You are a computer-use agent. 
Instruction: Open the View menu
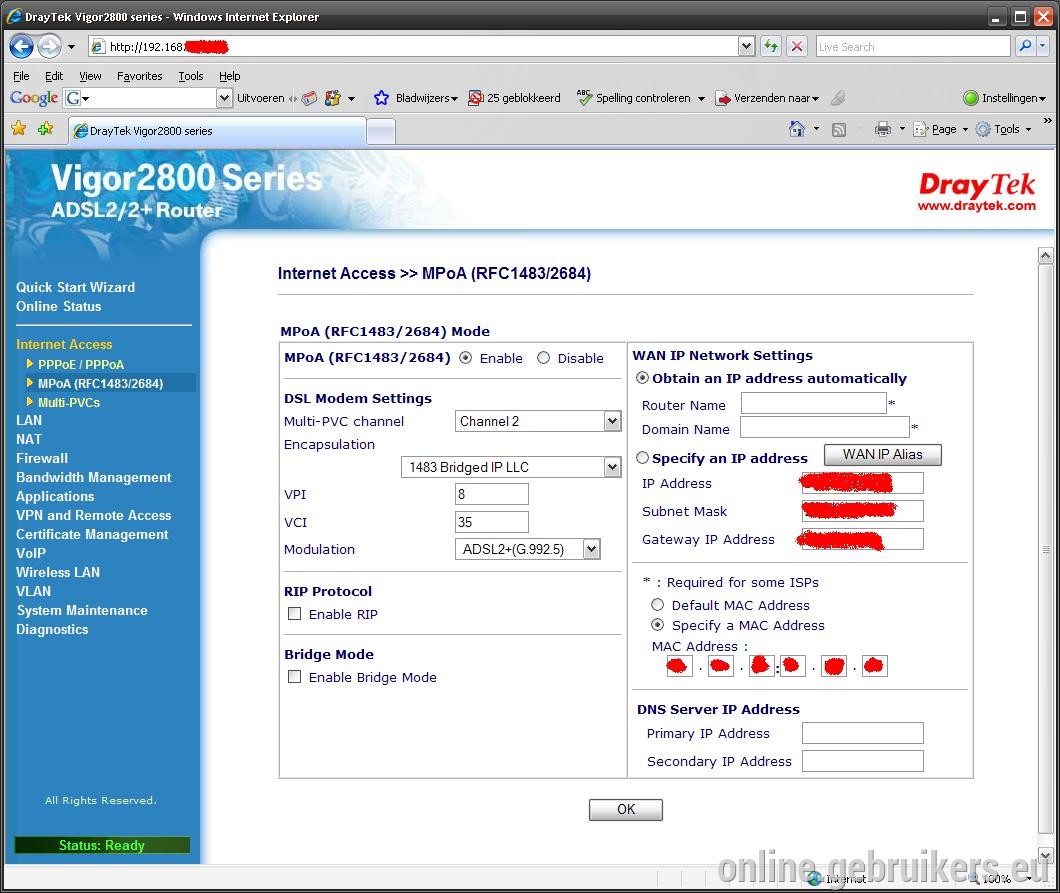[90, 76]
